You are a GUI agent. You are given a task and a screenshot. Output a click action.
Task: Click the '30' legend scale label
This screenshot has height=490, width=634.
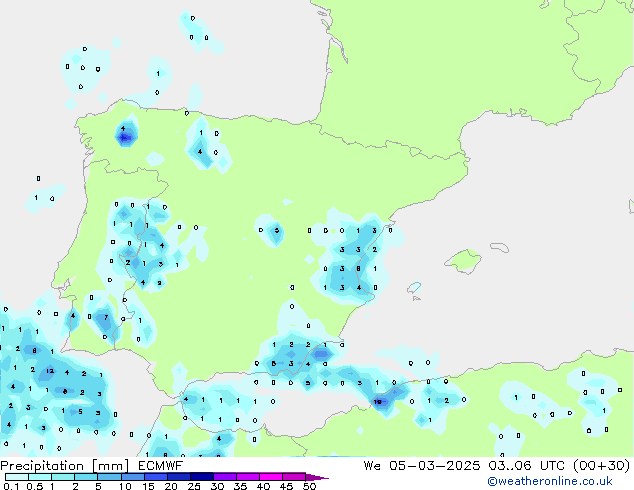[217, 486]
